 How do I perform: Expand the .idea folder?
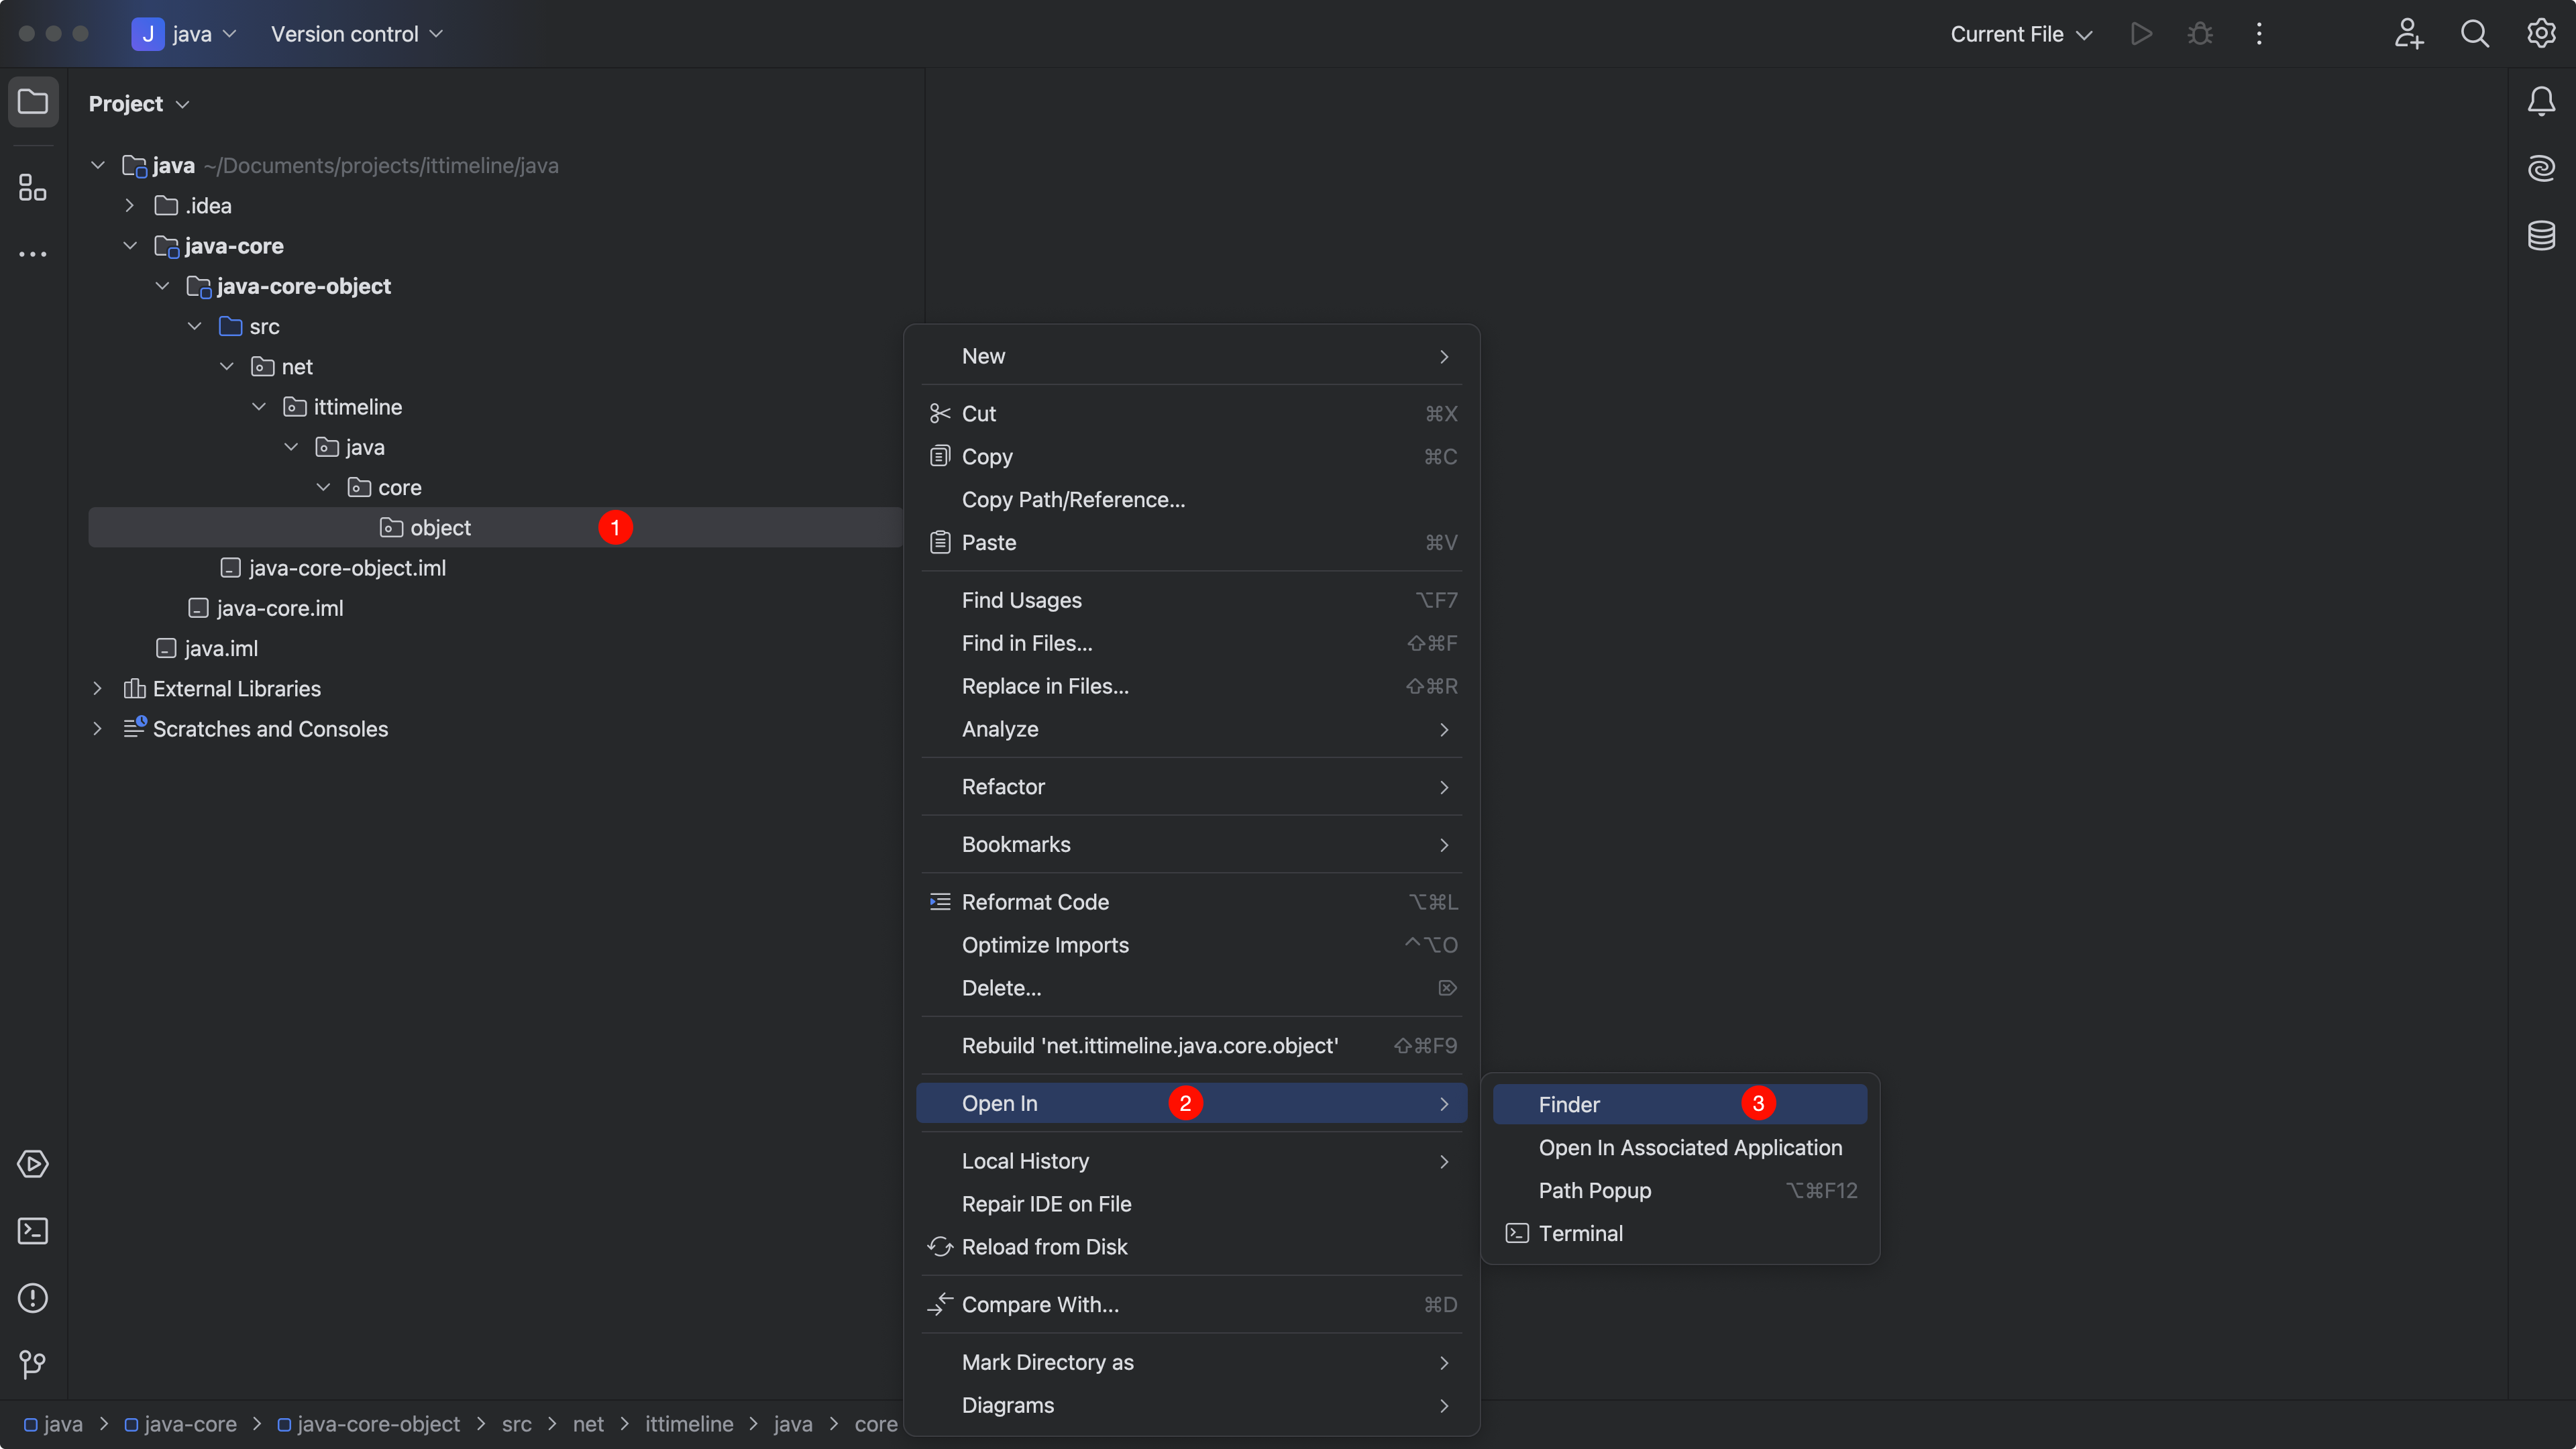point(130,206)
